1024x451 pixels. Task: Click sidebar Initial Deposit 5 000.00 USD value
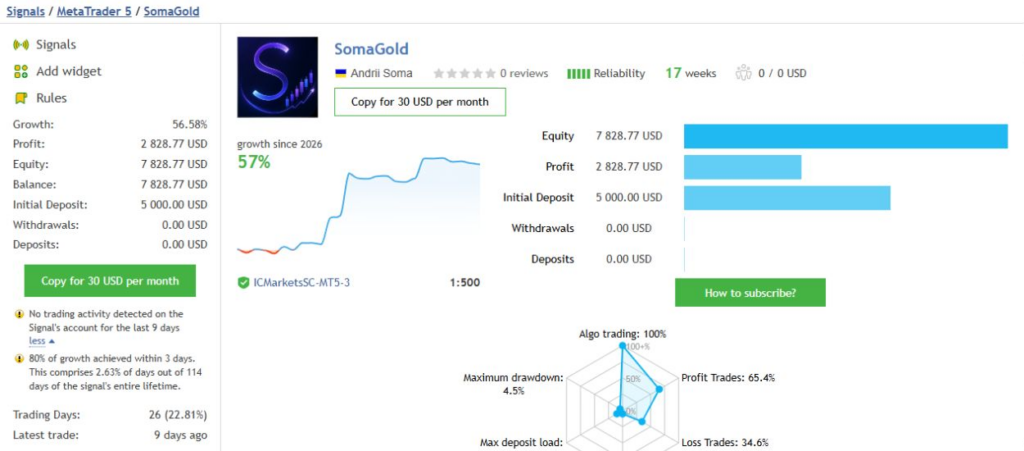pos(174,205)
